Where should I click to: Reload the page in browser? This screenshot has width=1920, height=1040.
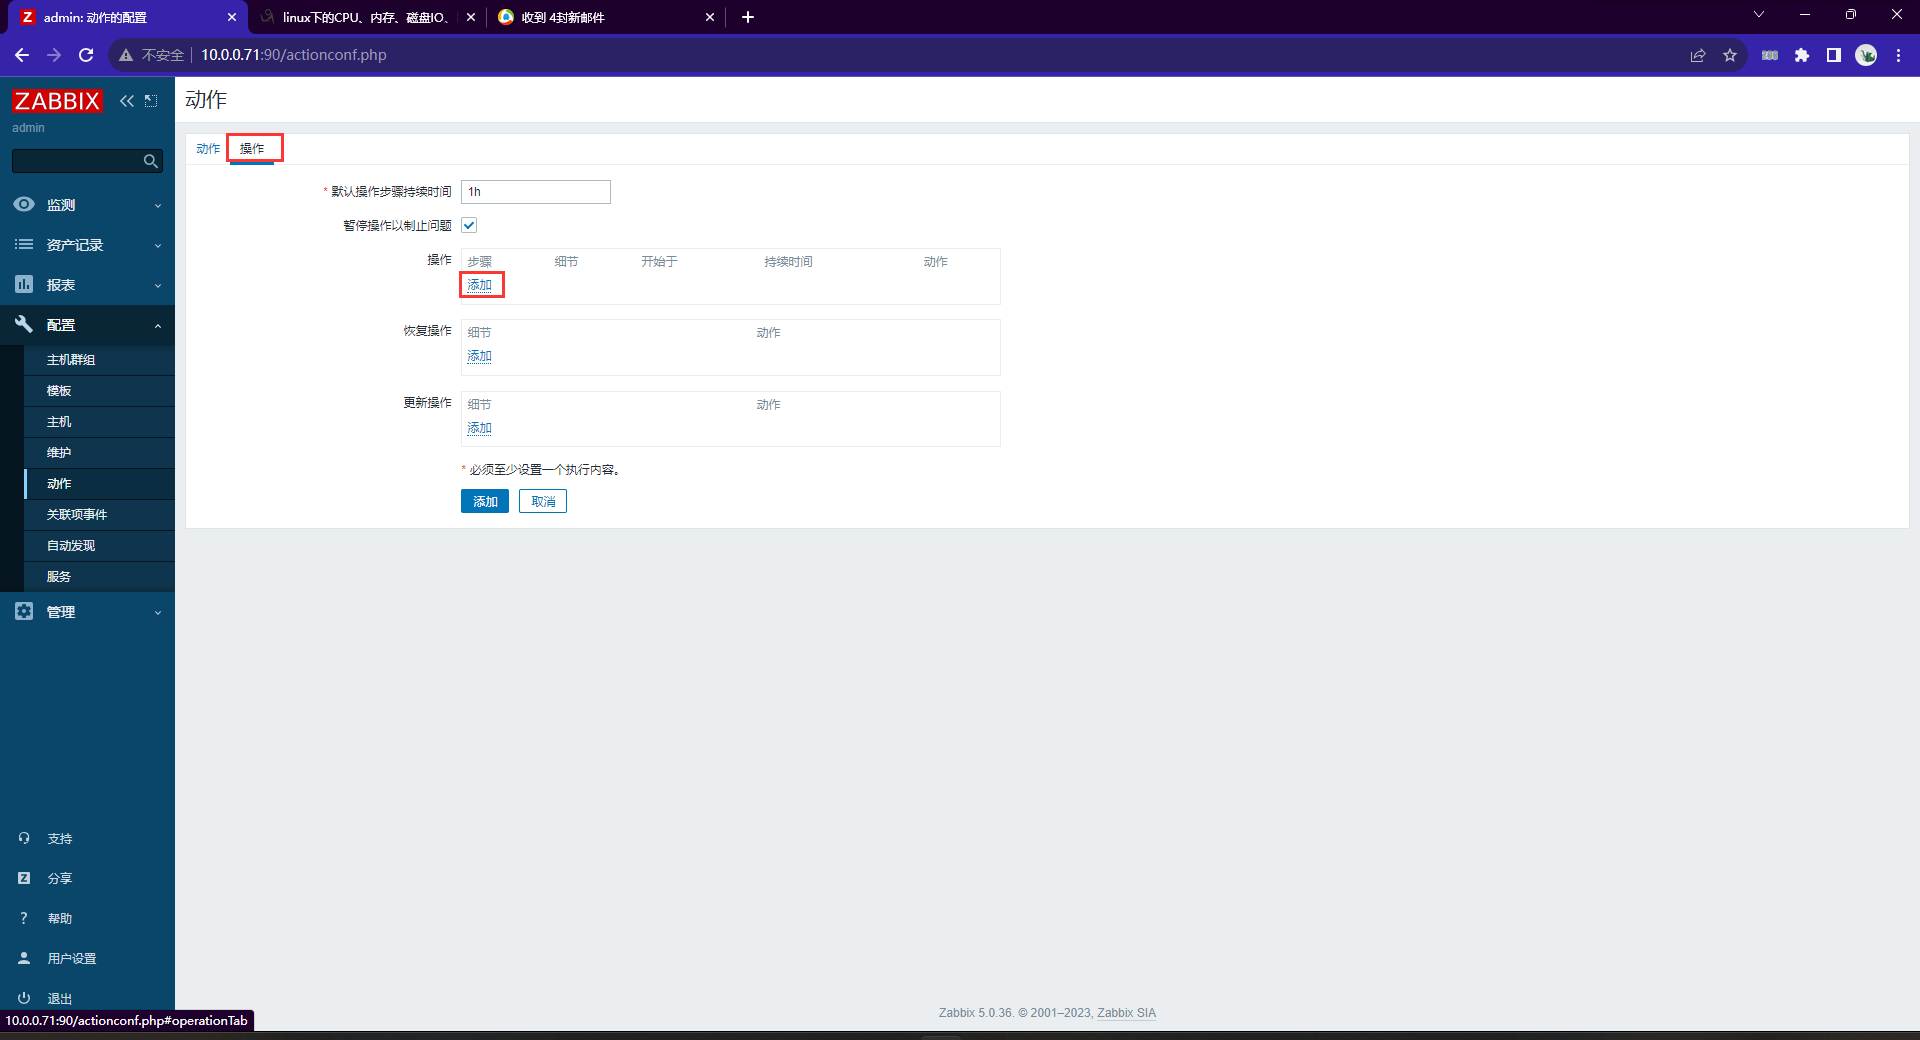pyautogui.click(x=86, y=55)
